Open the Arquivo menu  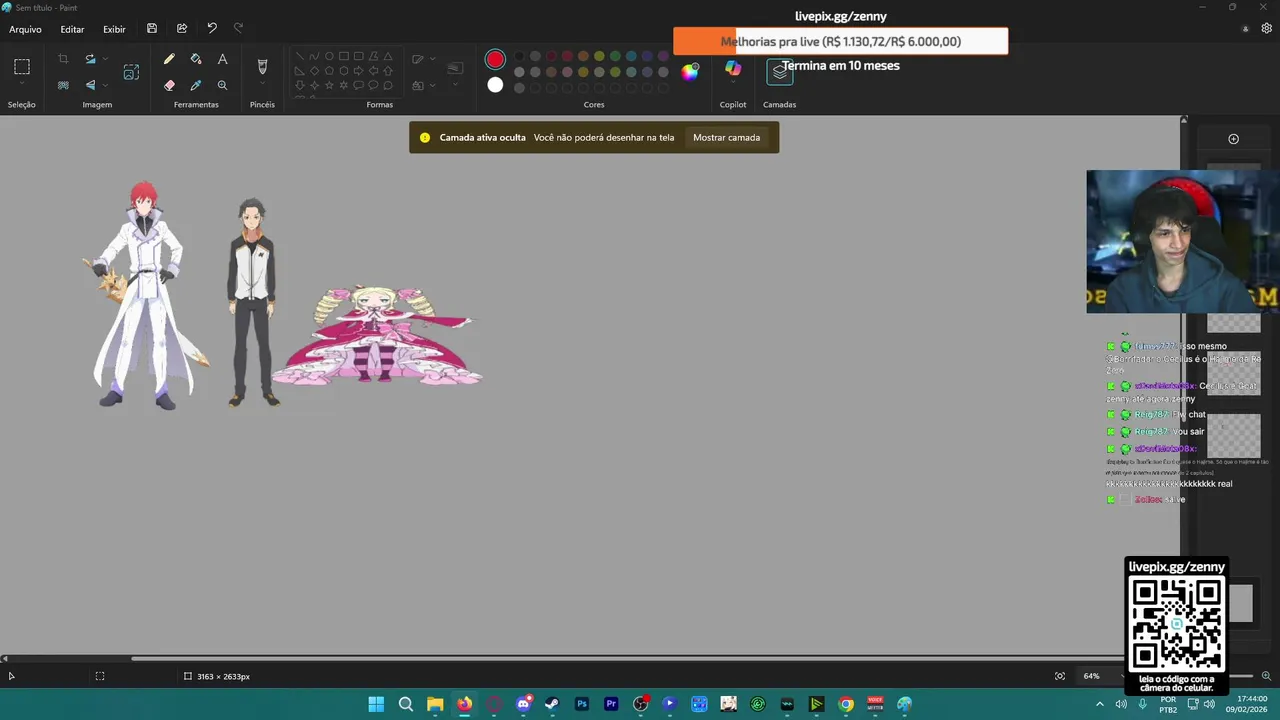25,29
